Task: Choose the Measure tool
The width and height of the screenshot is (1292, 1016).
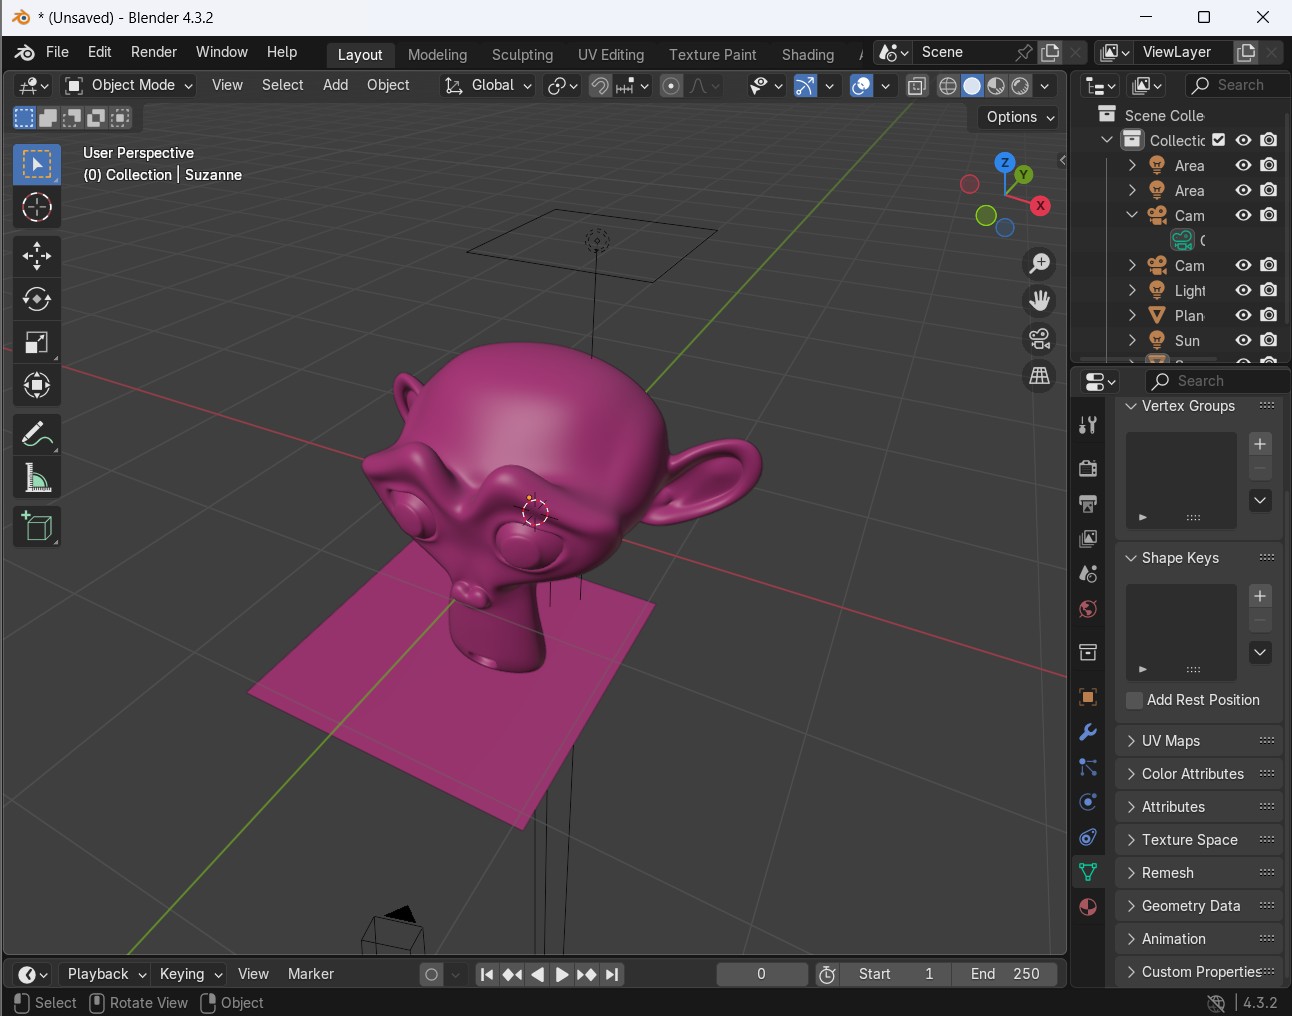Action: 37,478
